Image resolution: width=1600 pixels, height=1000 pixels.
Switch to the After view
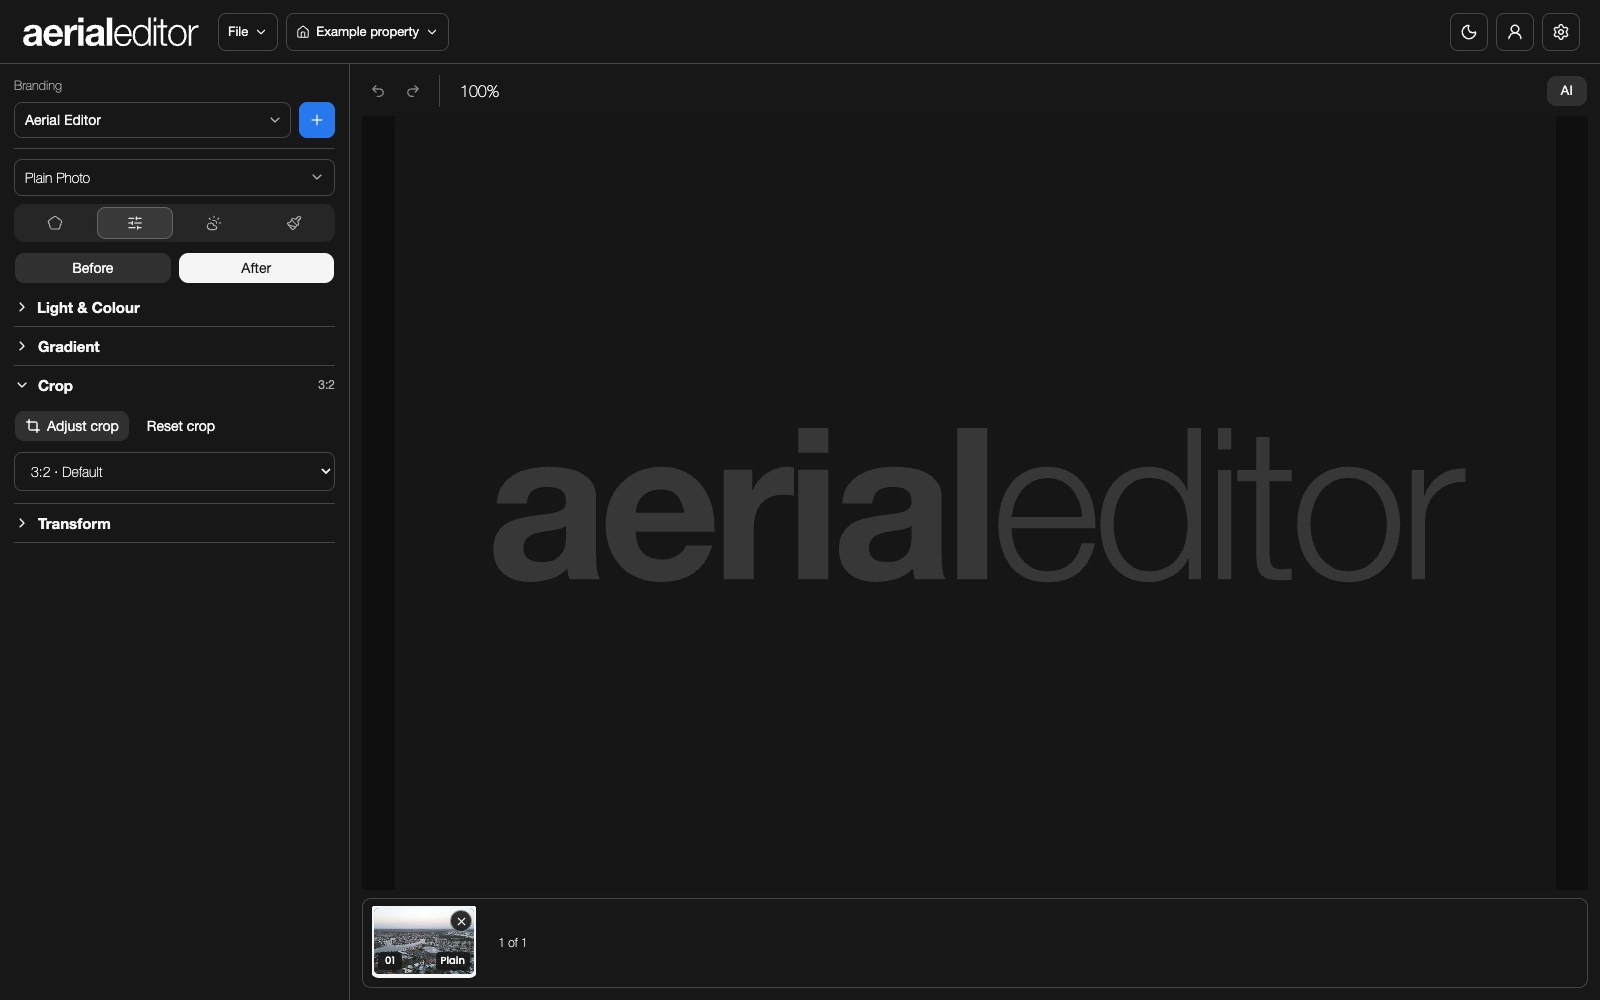tap(256, 268)
